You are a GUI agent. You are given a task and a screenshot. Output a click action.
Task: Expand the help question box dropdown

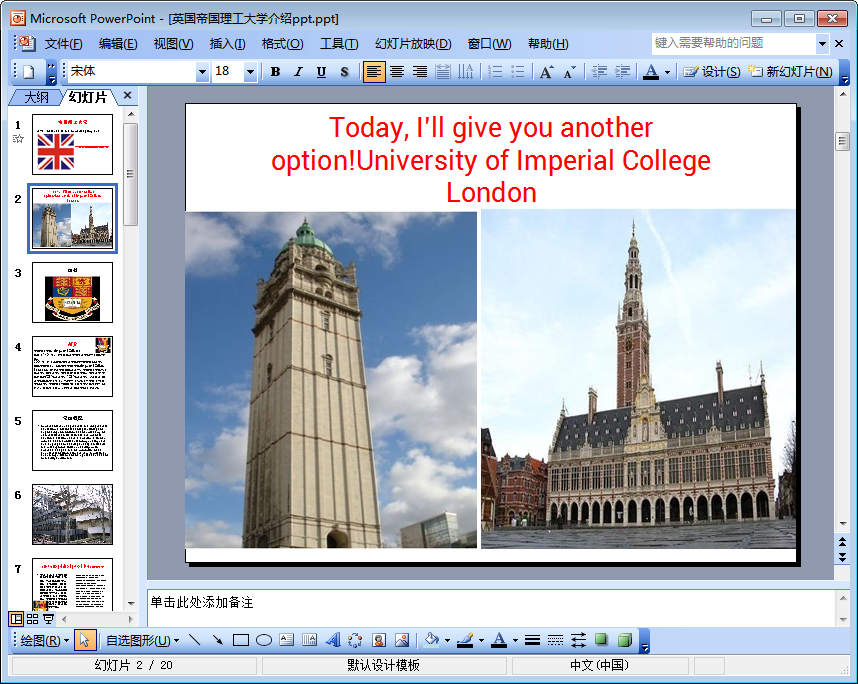[x=822, y=43]
